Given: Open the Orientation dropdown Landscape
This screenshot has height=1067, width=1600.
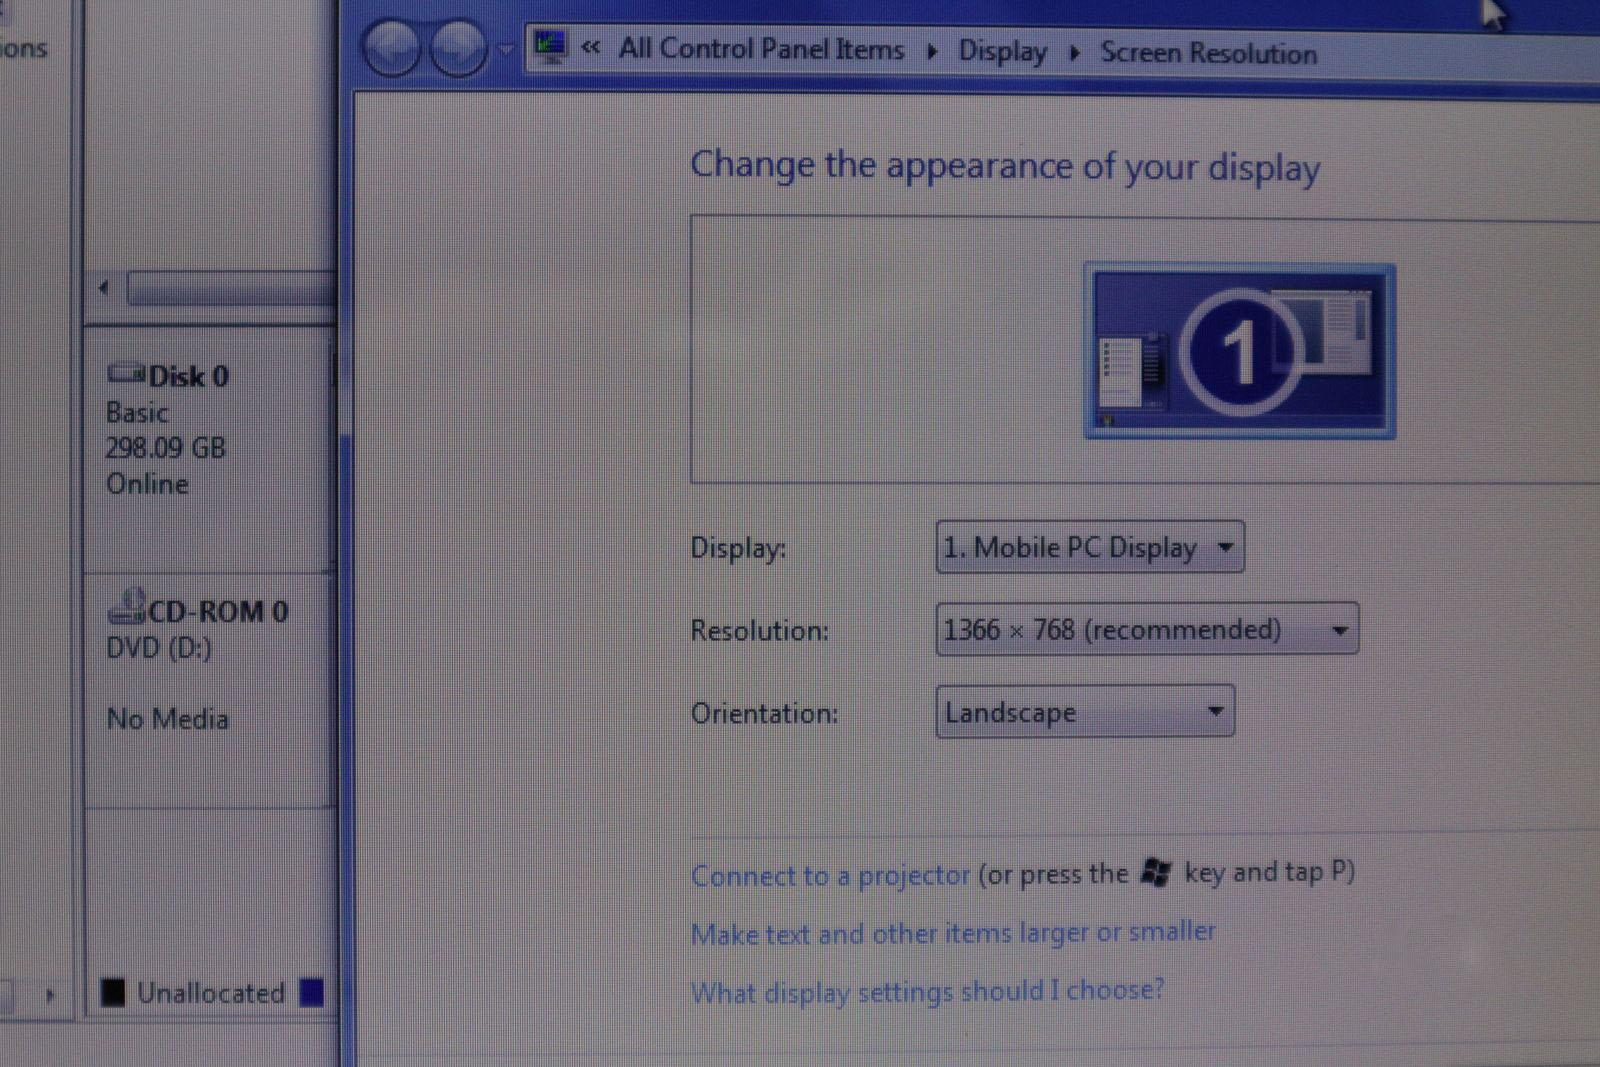Looking at the screenshot, I should coord(1085,712).
